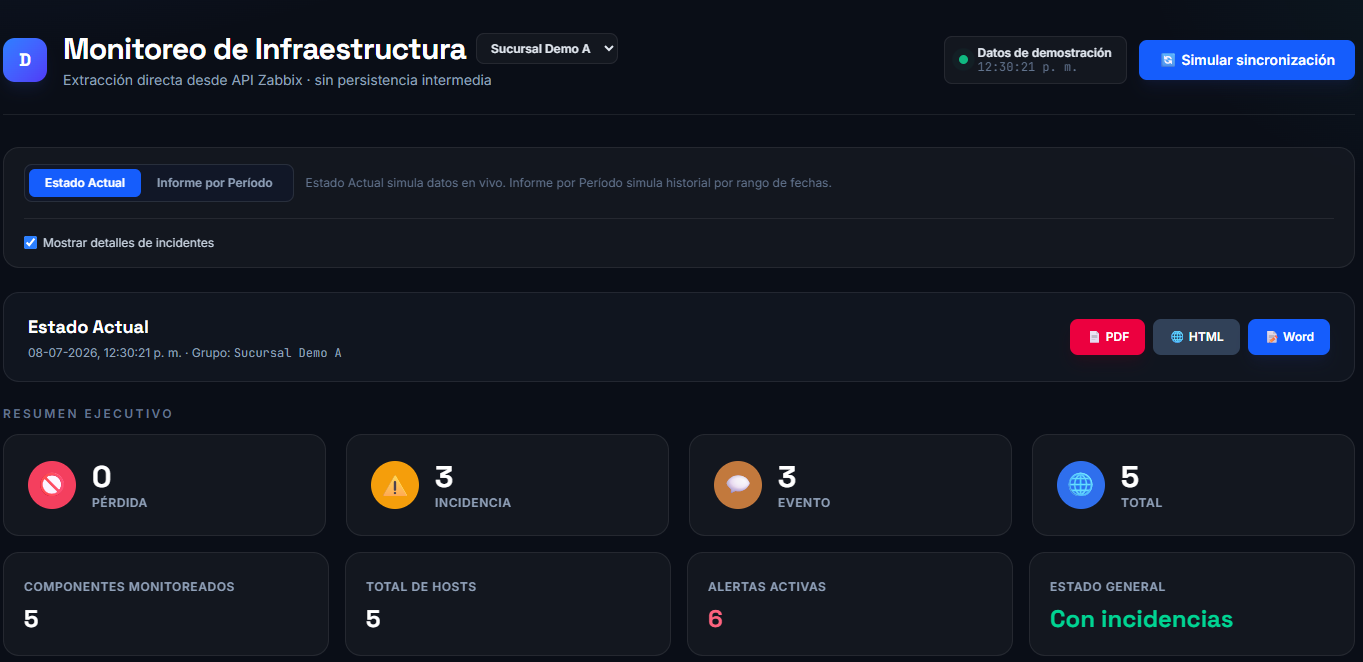Click the blue D logo icon

(x=25, y=60)
